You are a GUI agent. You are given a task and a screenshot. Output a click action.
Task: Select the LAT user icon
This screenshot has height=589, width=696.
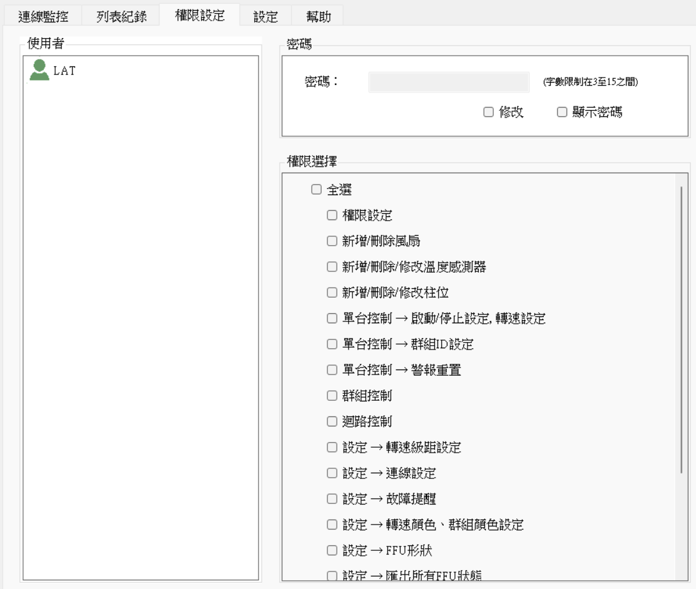coord(40,70)
